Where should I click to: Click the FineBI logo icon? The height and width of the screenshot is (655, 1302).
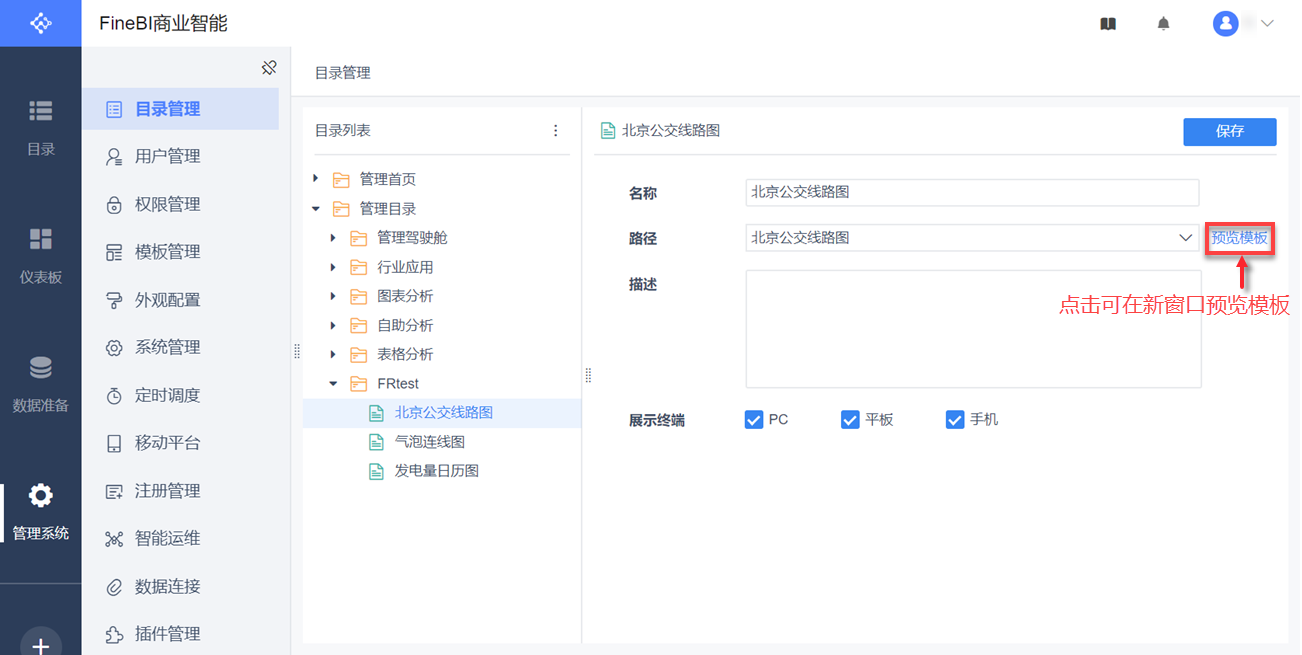[x=40, y=23]
